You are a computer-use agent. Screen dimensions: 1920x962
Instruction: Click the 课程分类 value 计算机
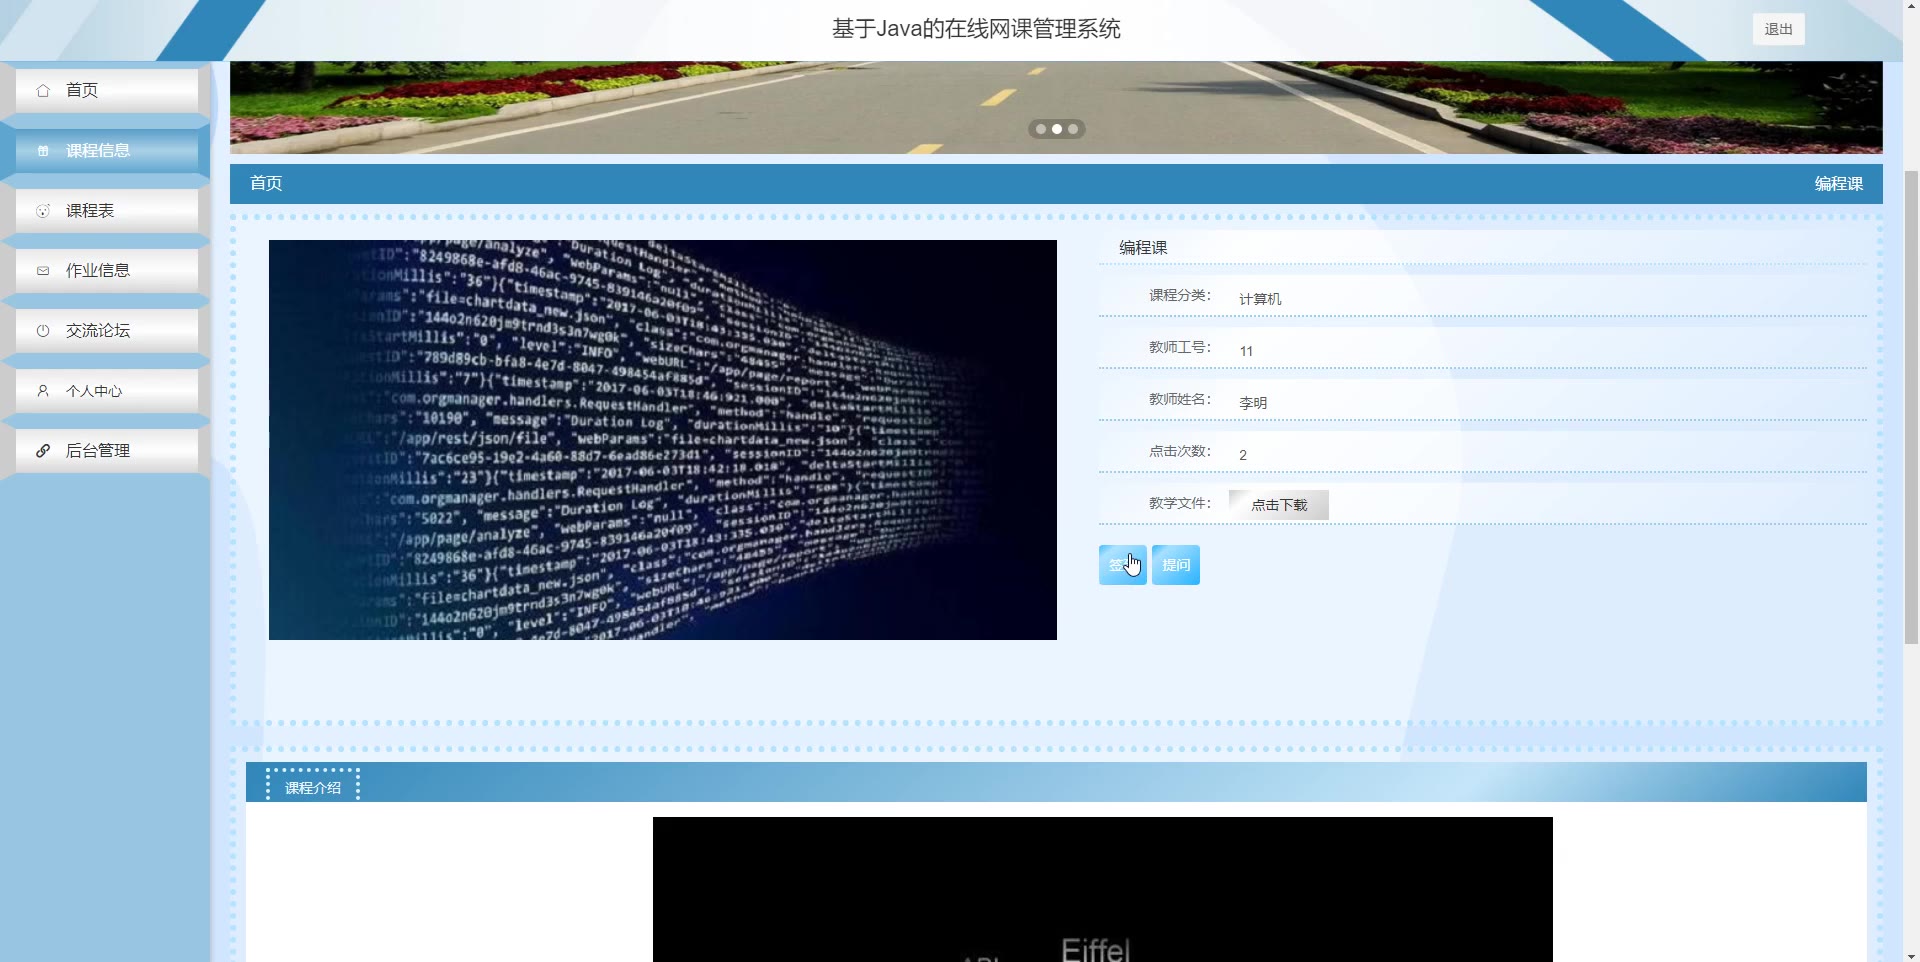coord(1260,299)
